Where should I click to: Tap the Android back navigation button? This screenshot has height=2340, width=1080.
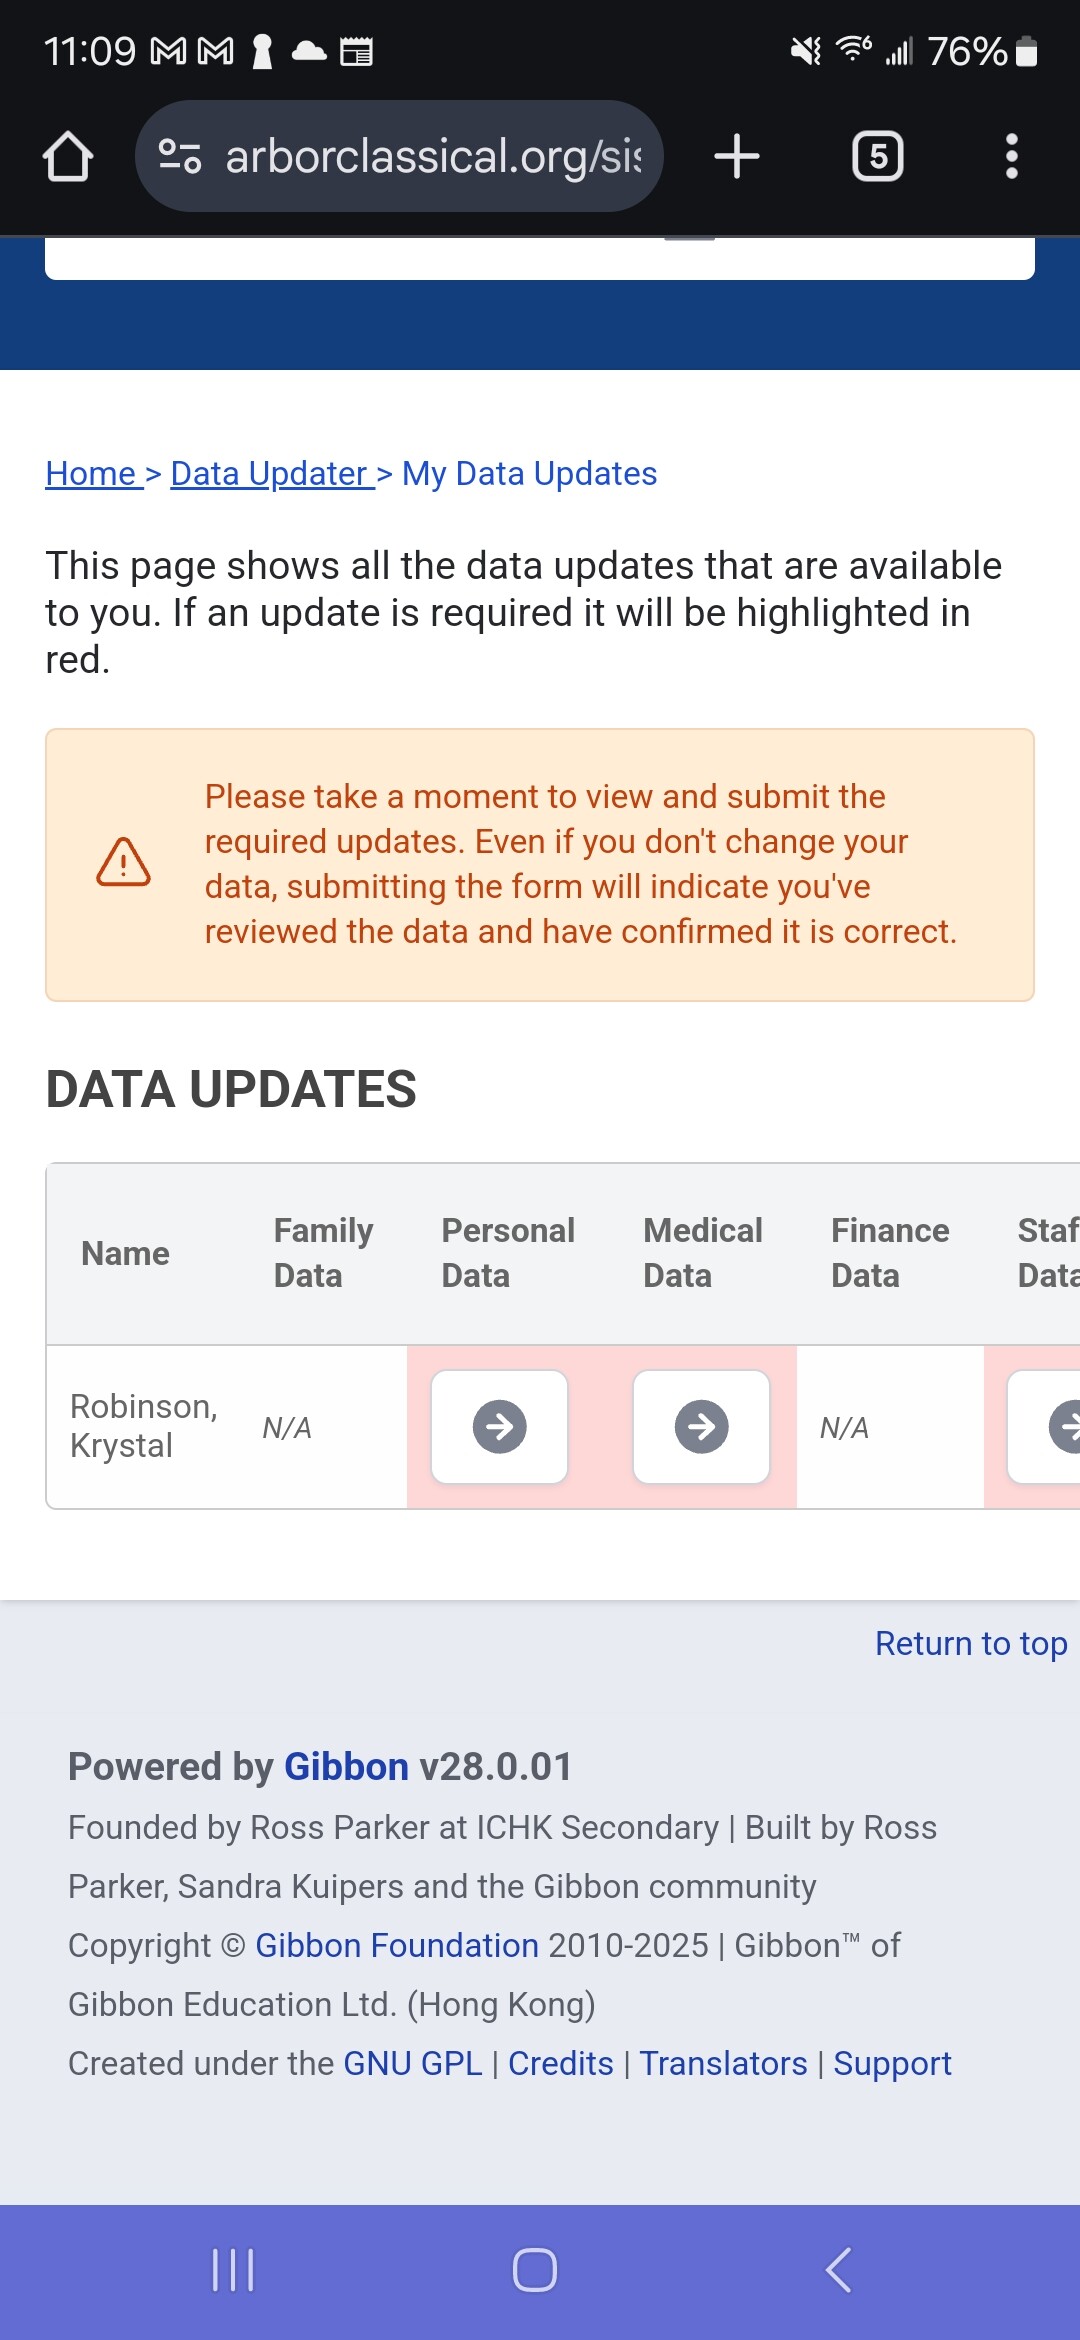839,2270
